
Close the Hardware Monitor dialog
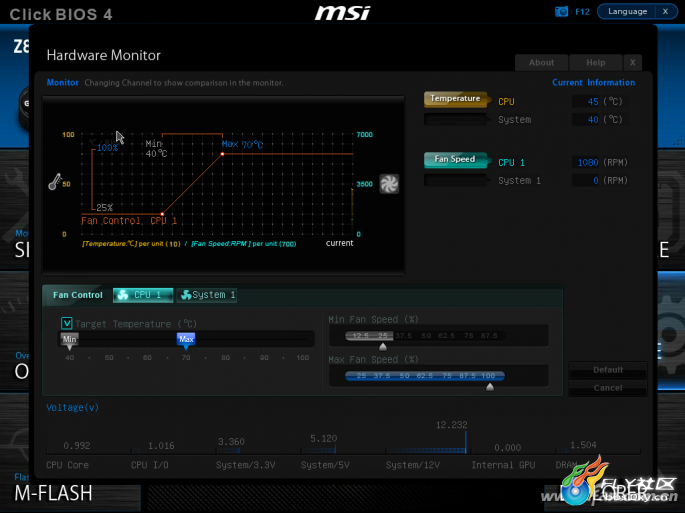point(633,62)
